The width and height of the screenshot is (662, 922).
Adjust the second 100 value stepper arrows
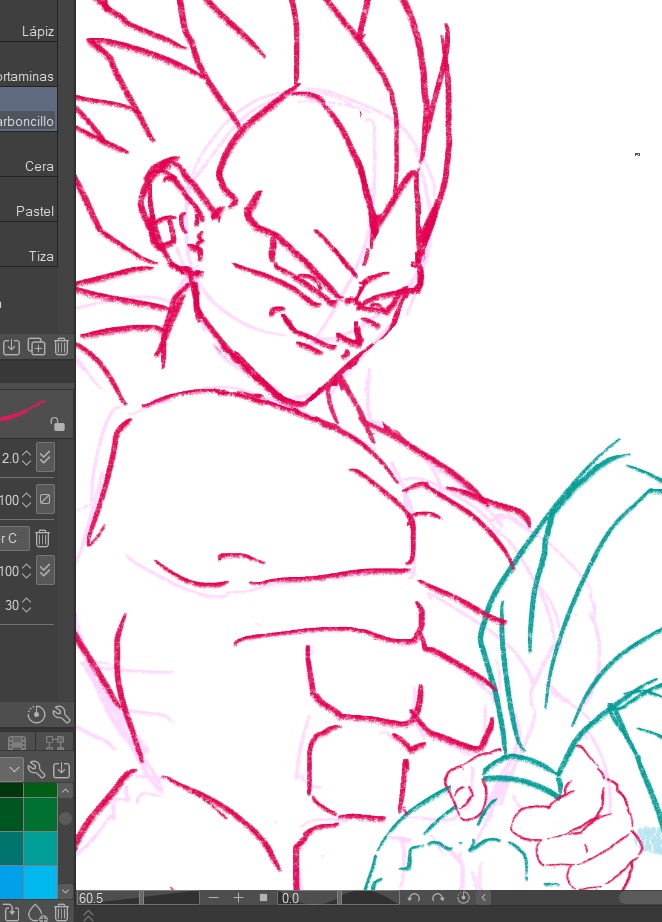point(26,571)
